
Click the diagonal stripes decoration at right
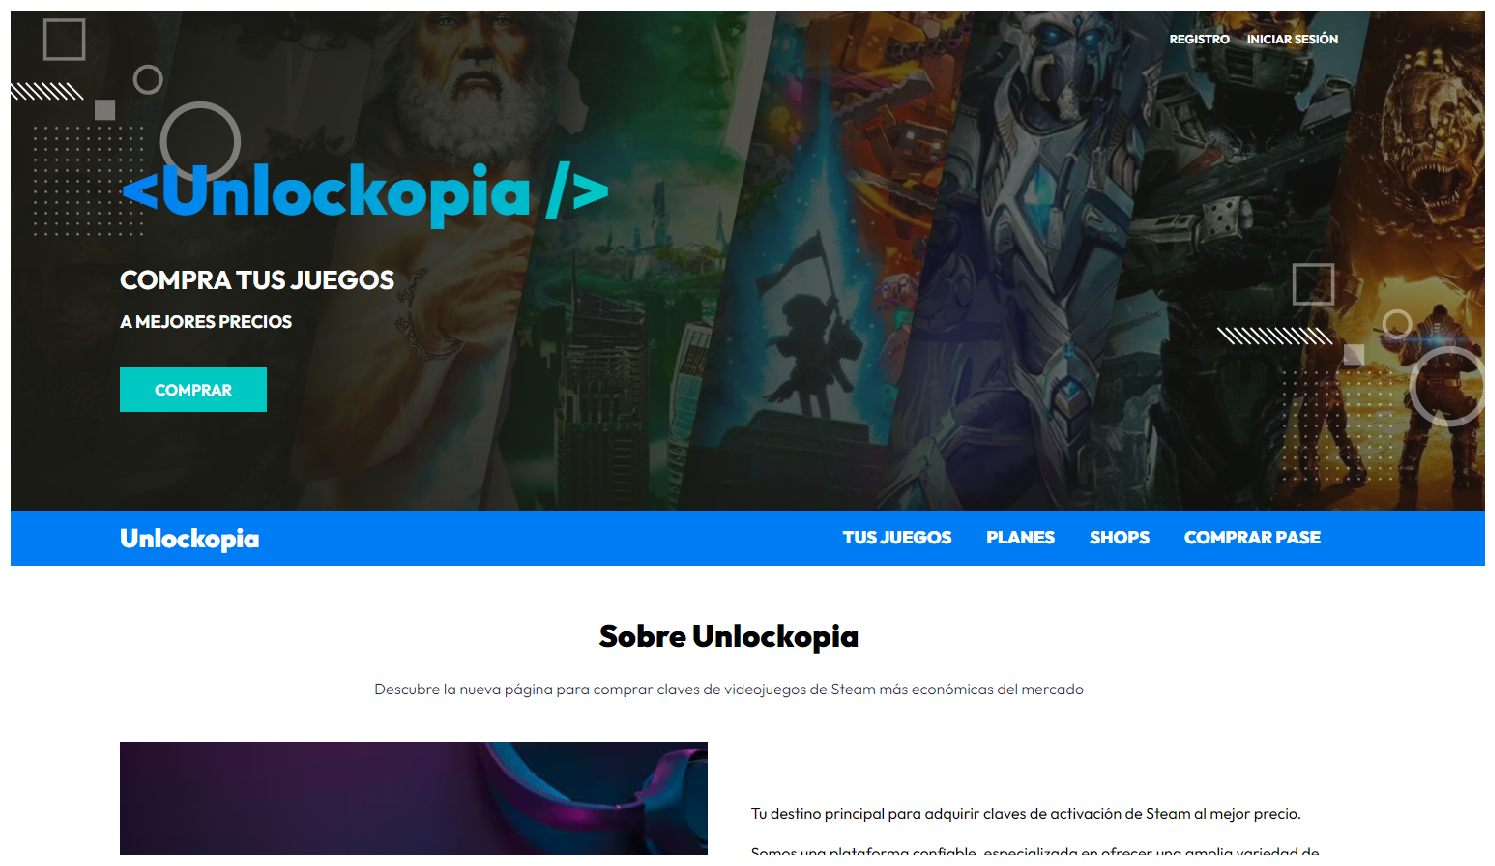[x=1275, y=336]
